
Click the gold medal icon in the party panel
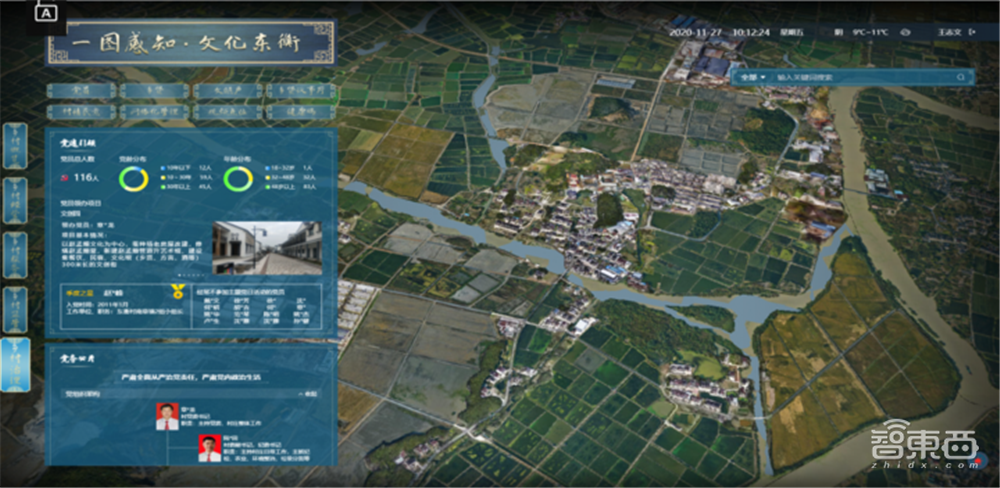point(178,291)
